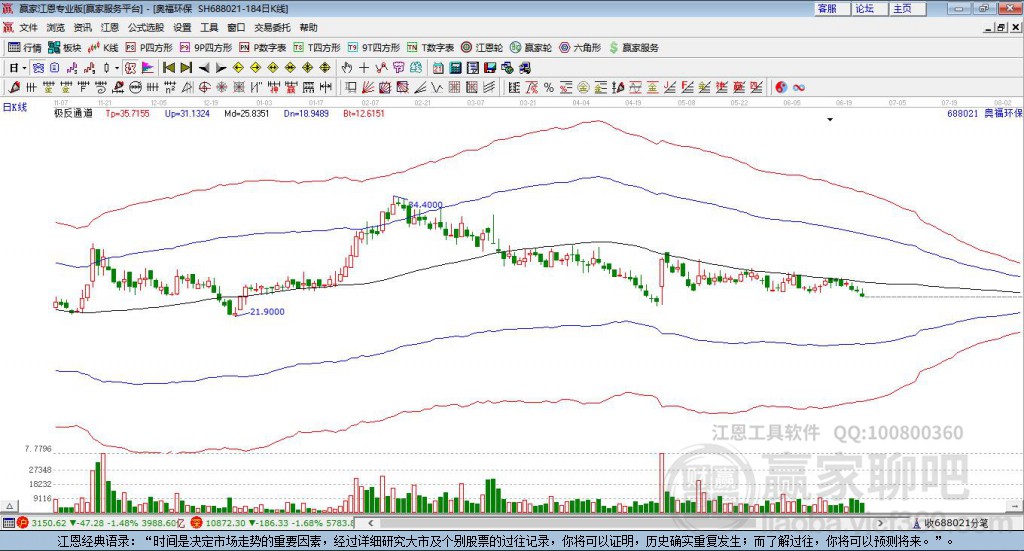Image resolution: width=1024 pixels, height=551 pixels.
Task: Open the 资讯 menu
Action: tap(82, 27)
